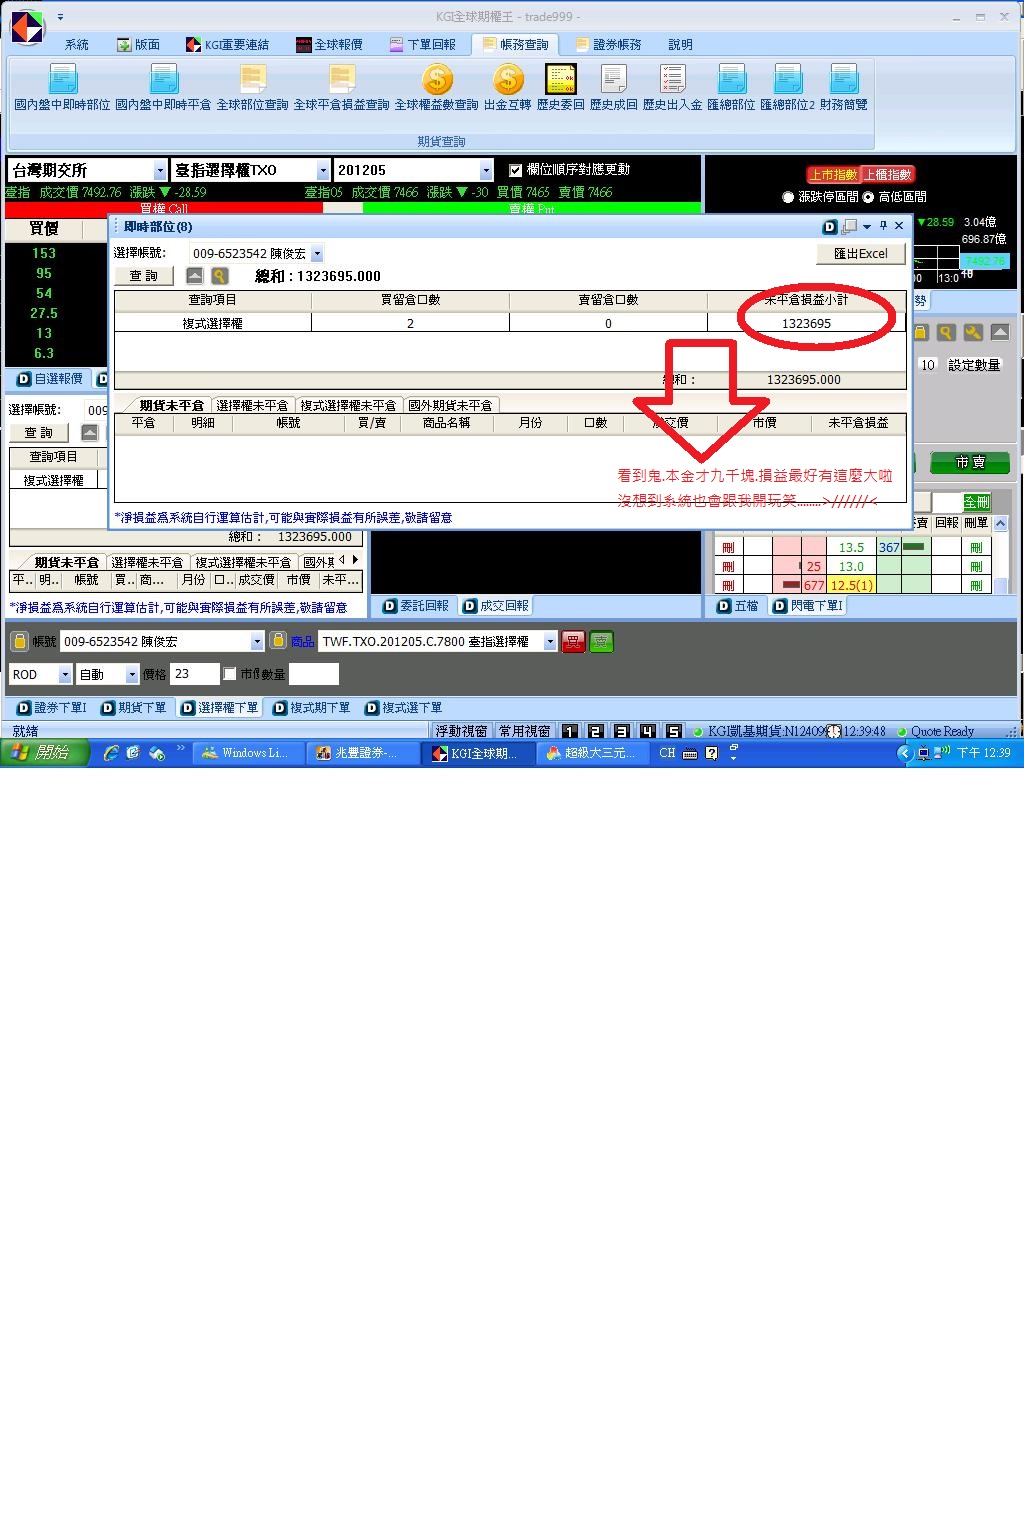Expand the 201205 month dropdown

click(x=486, y=170)
